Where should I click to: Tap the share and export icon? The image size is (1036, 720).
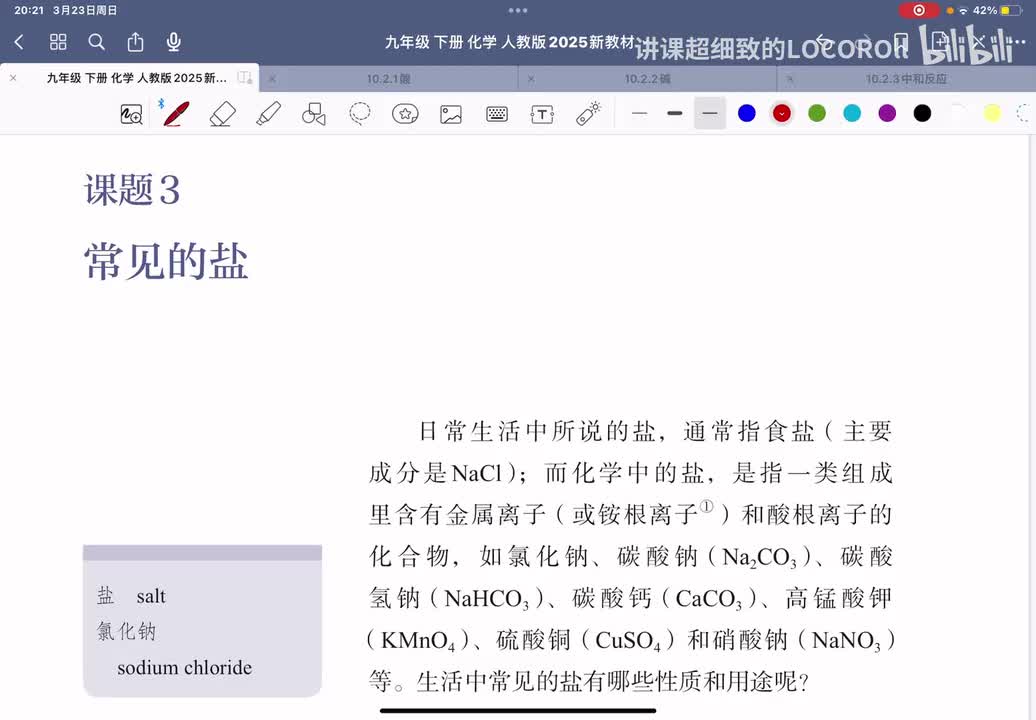[x=135, y=42]
